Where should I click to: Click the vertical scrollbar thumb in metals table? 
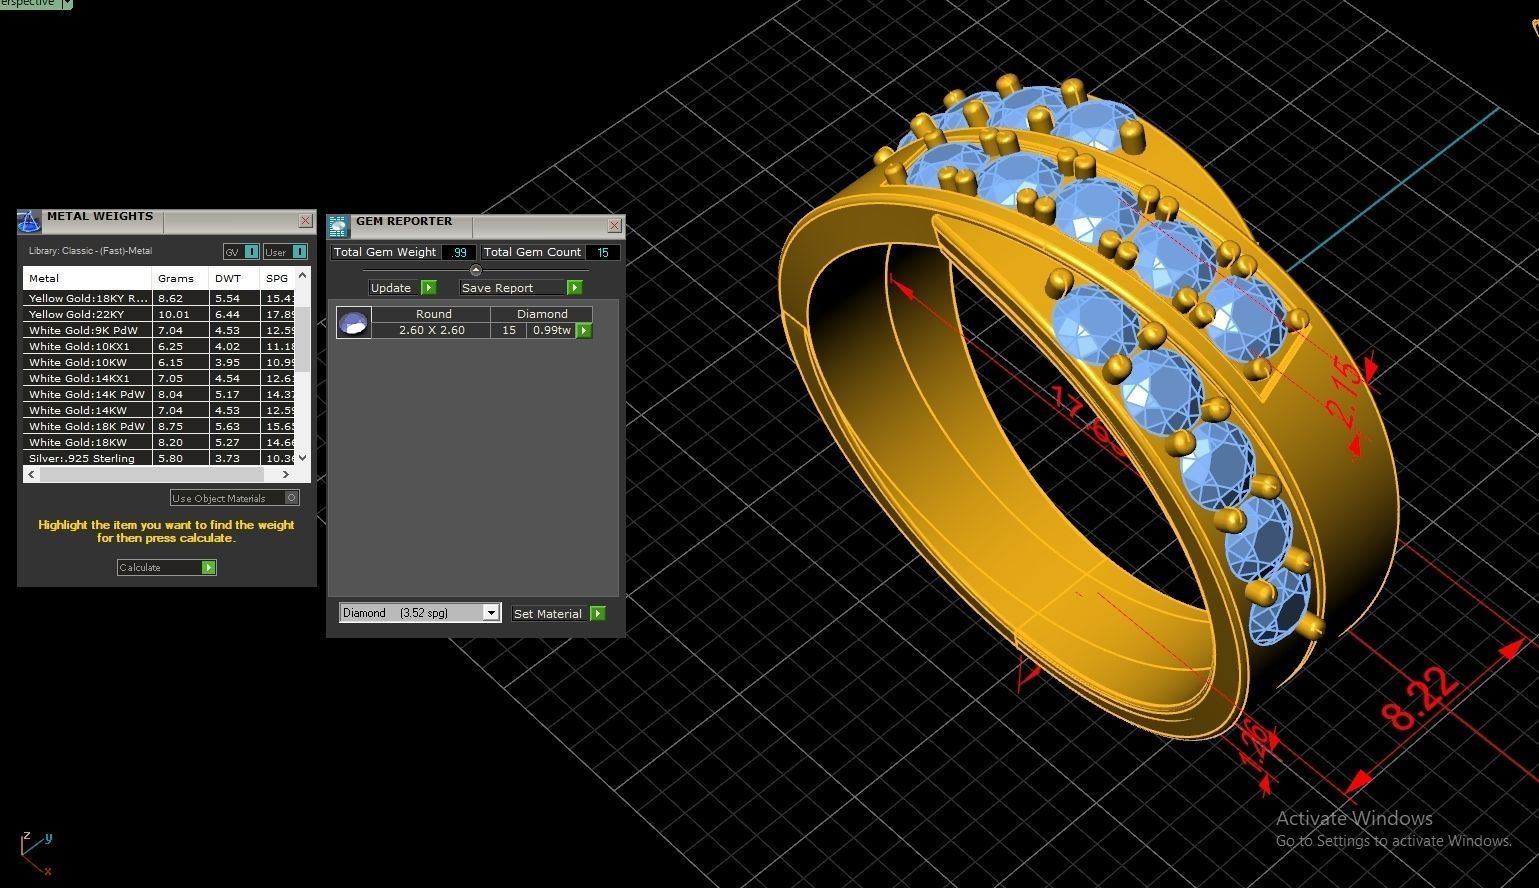303,340
